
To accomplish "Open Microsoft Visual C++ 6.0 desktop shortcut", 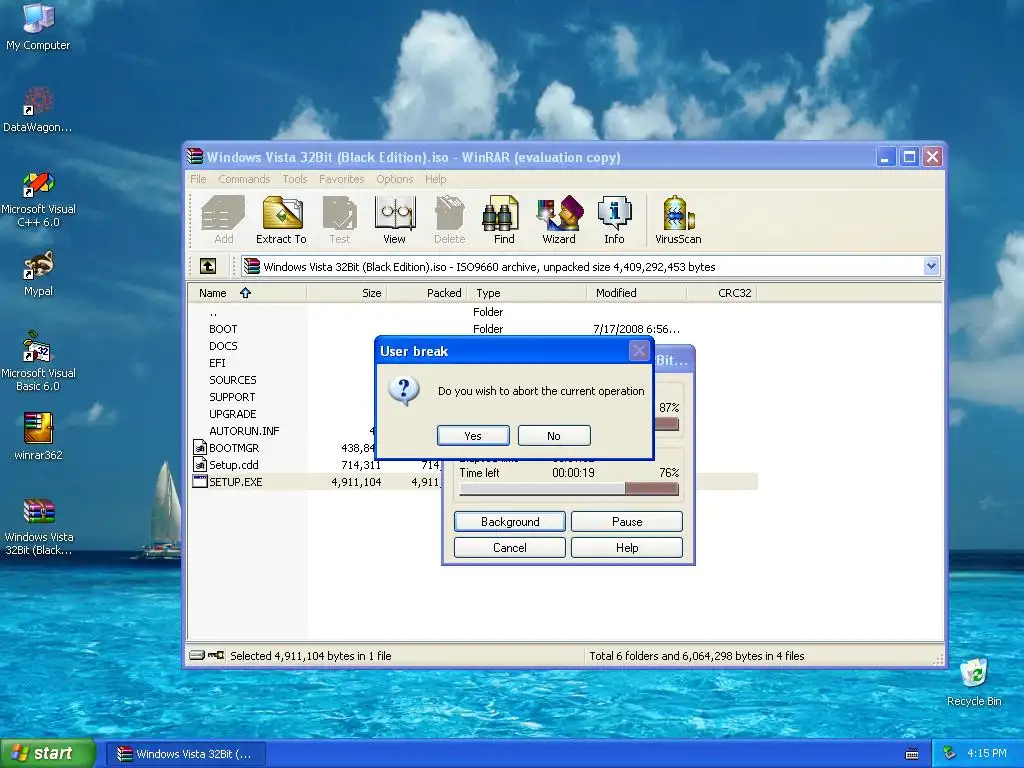I will (x=38, y=199).
